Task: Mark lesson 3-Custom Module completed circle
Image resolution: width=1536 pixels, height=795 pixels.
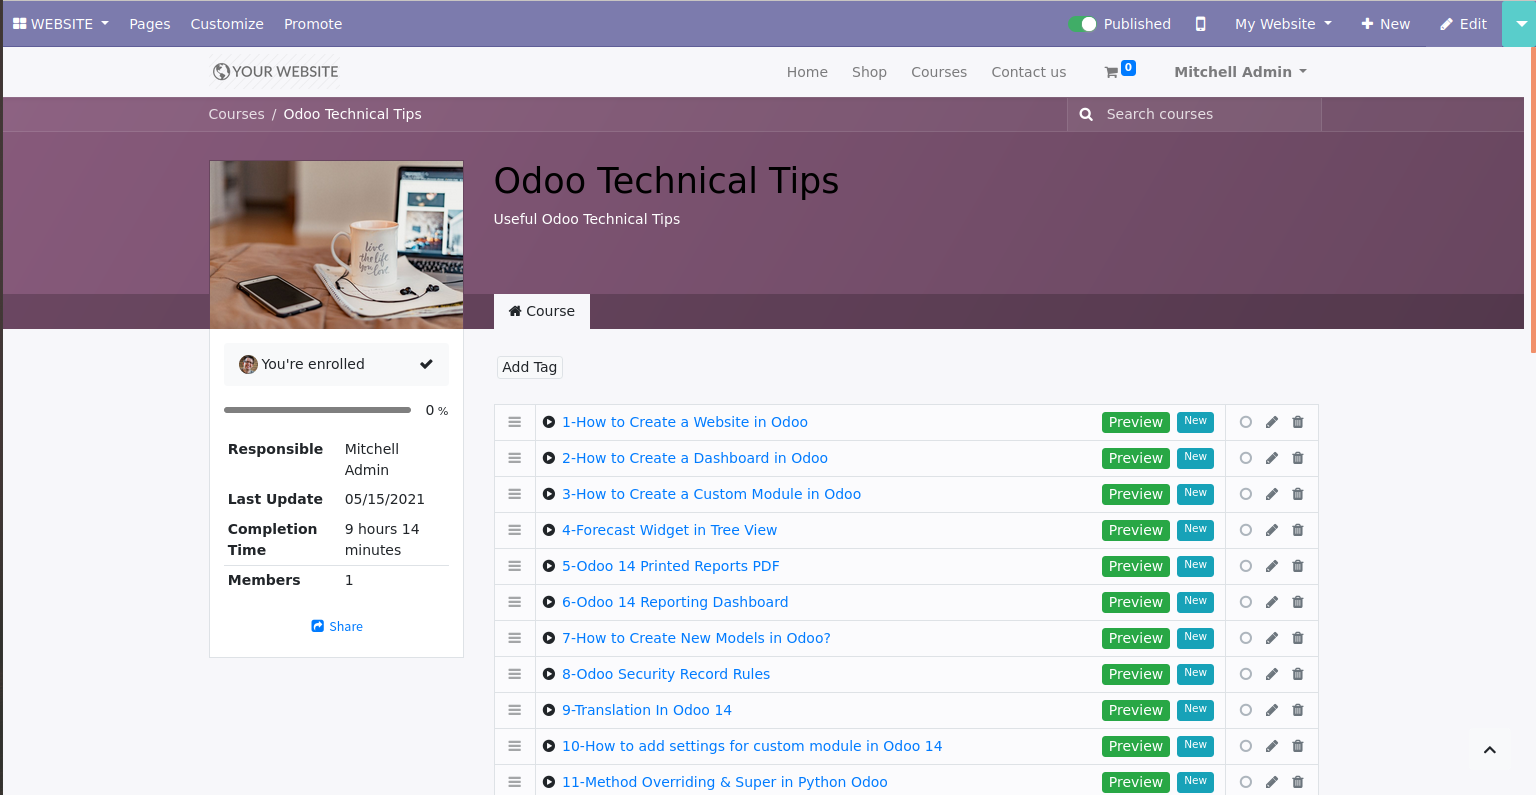Action: click(x=1246, y=494)
